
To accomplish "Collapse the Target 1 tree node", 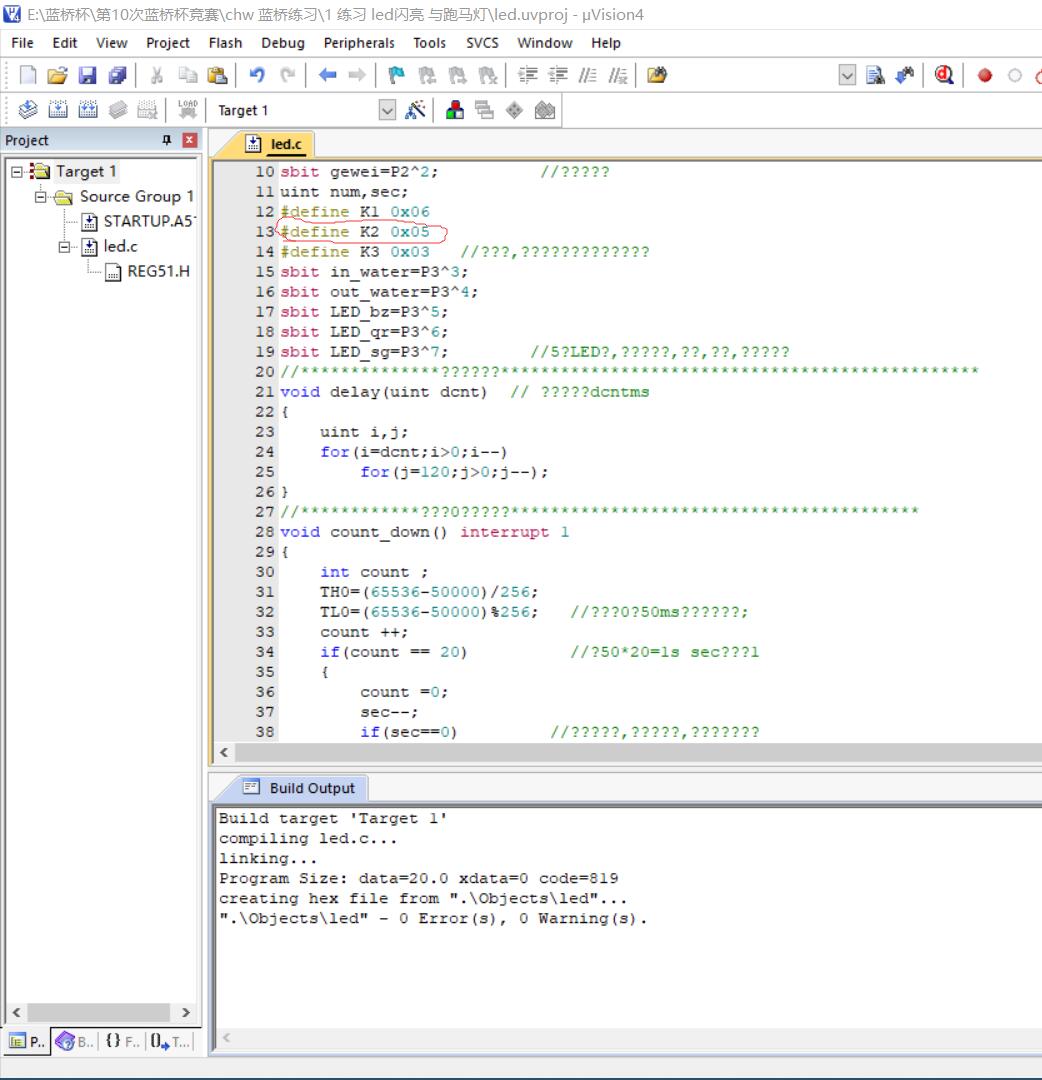I will tap(17, 172).
